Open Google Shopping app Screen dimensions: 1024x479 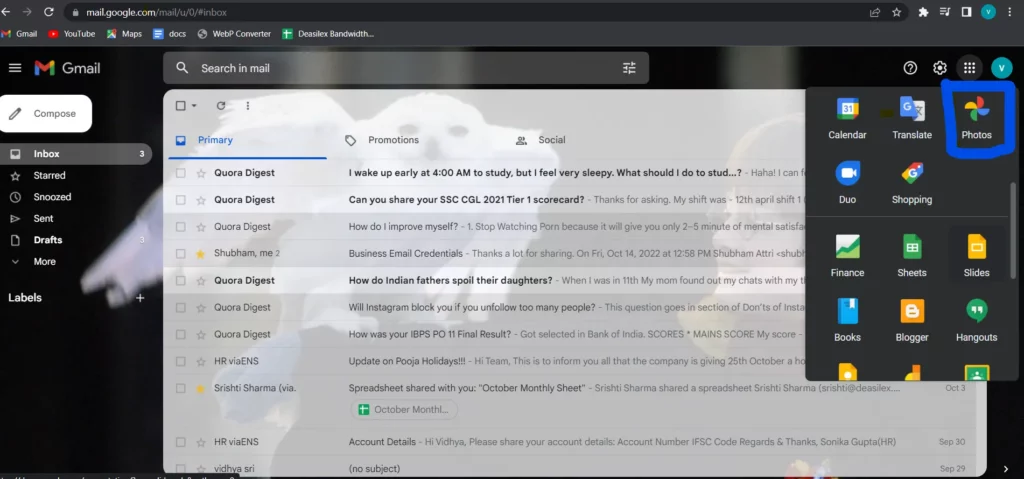click(x=912, y=183)
